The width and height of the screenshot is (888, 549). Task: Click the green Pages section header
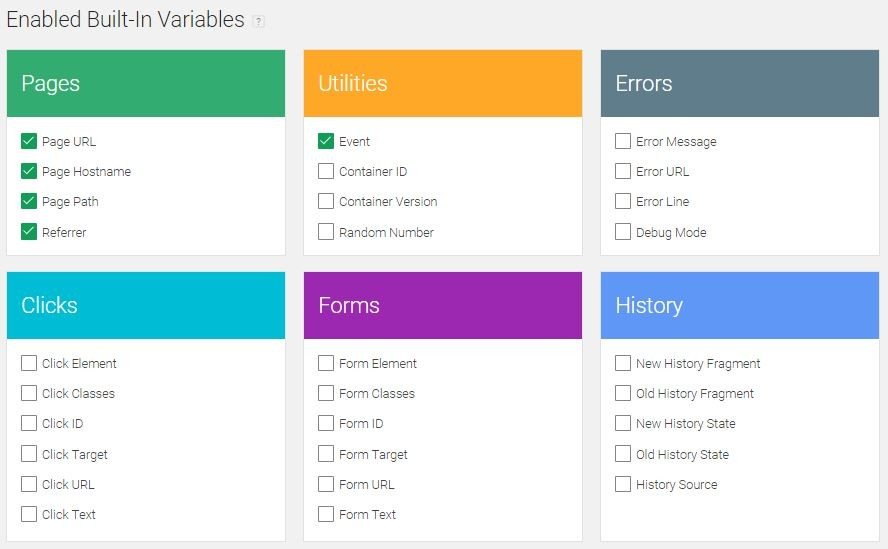[x=145, y=84]
